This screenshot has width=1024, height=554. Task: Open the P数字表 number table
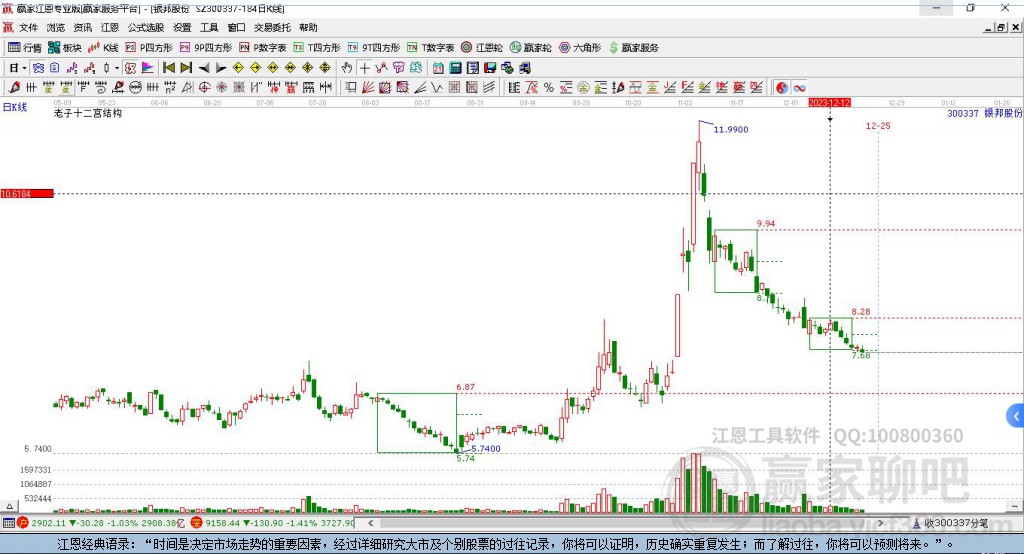[x=263, y=48]
